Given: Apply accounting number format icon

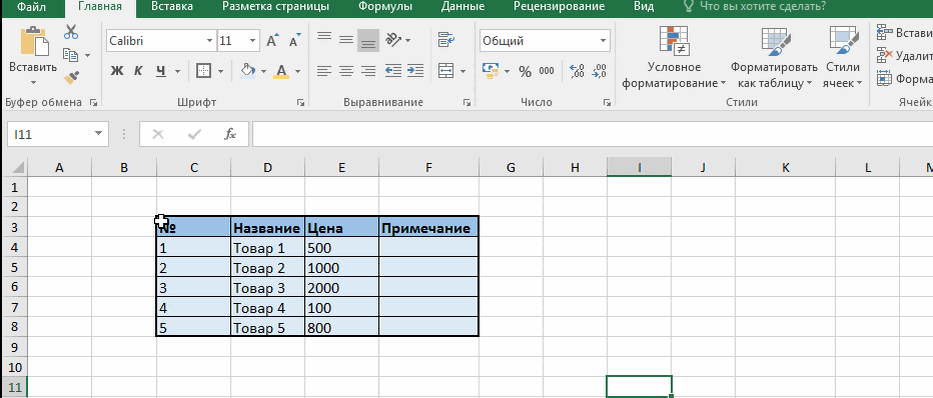Looking at the screenshot, I should (490, 71).
